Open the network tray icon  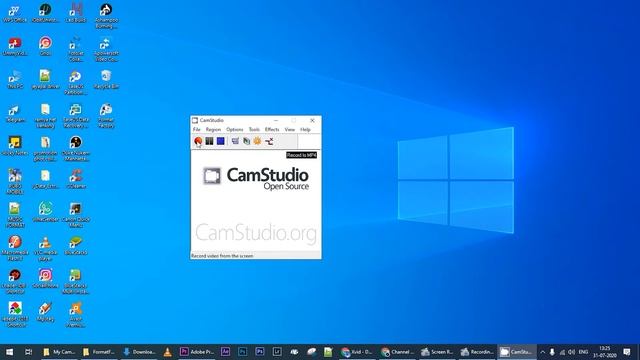[562, 352]
